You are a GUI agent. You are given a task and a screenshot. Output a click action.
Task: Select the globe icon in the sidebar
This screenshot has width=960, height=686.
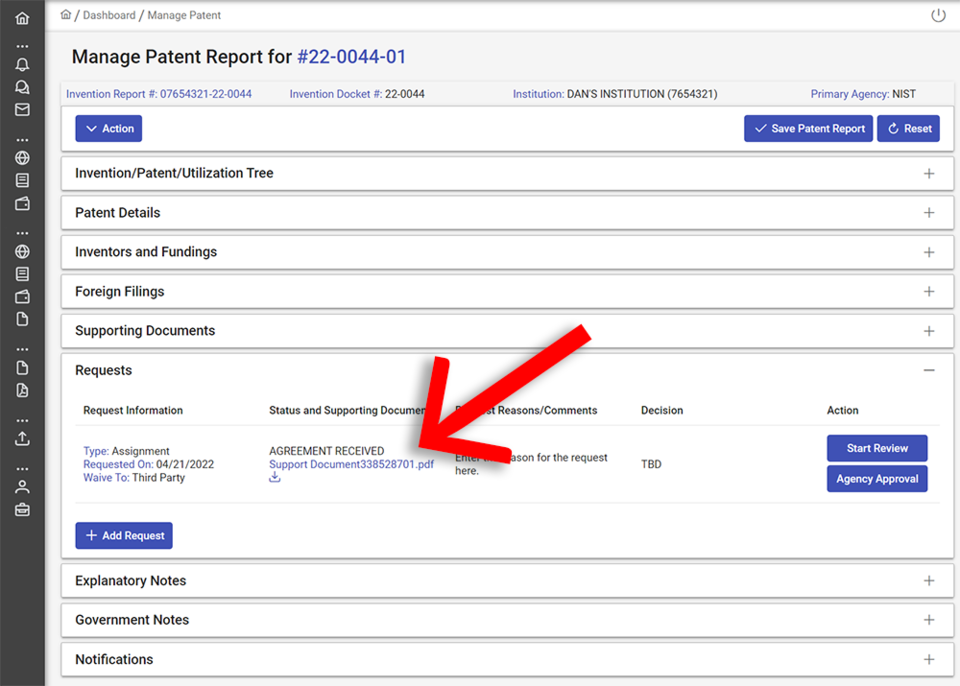(x=22, y=157)
